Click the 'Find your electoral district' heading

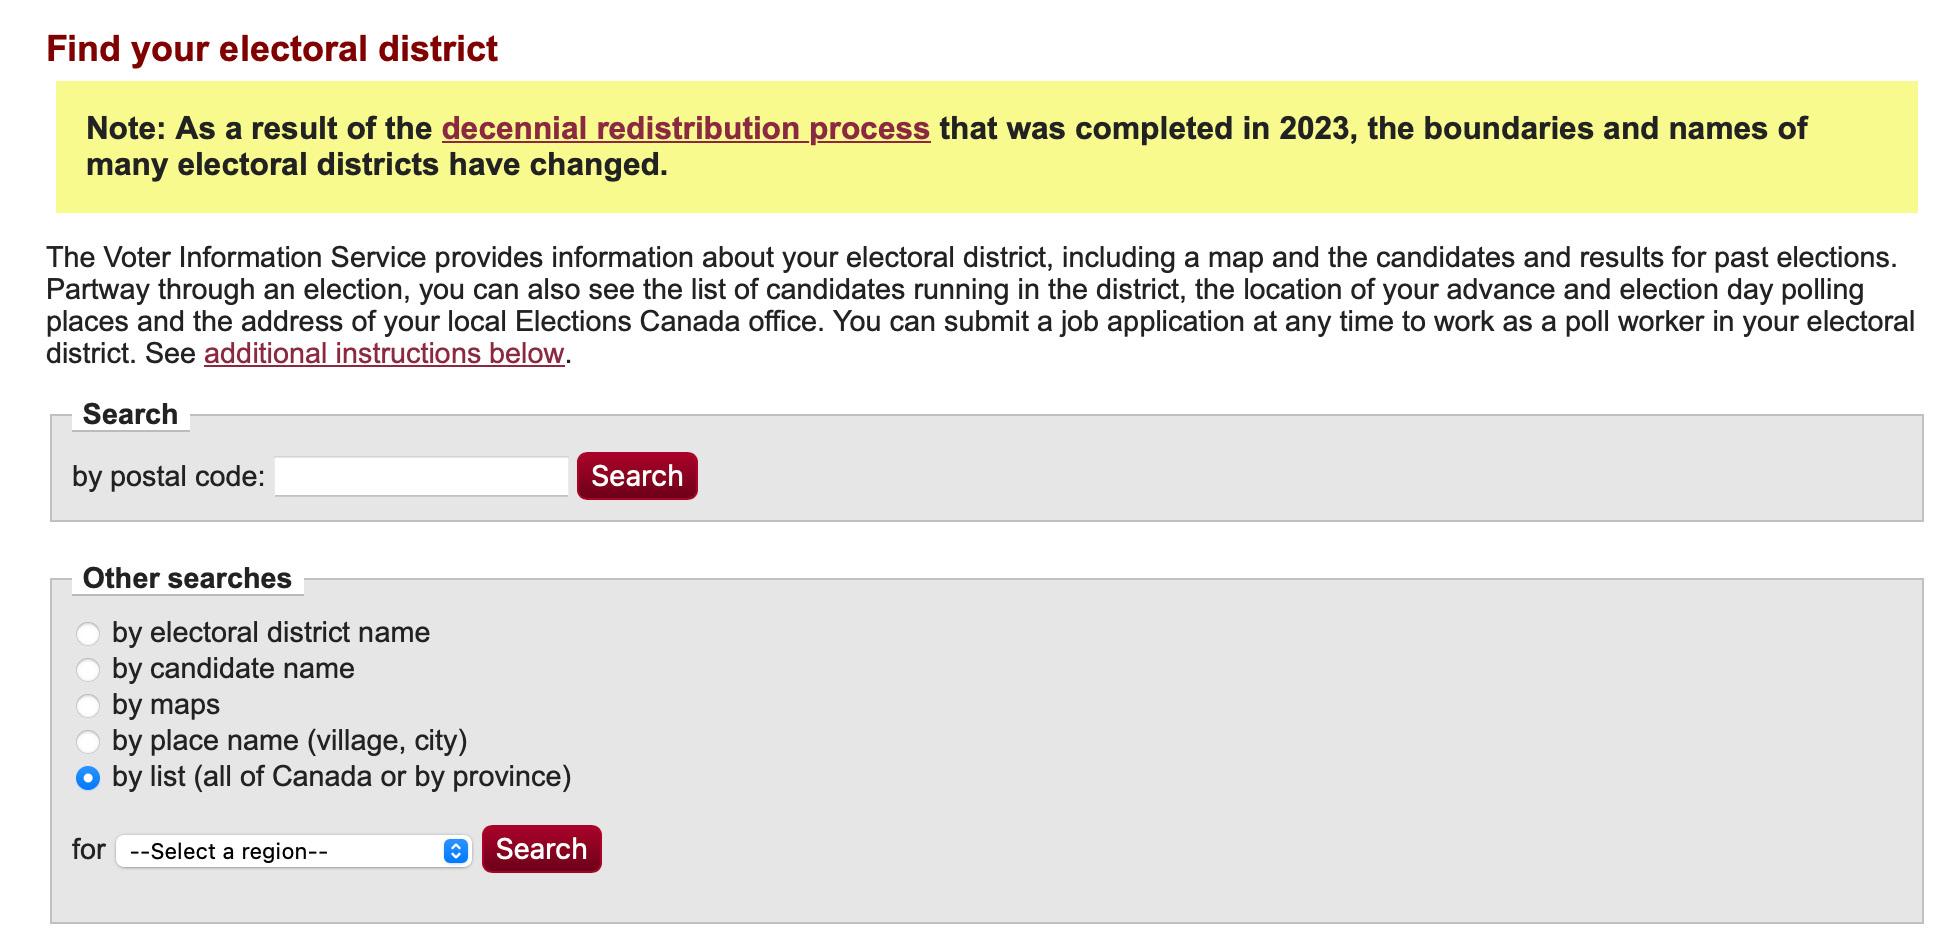pyautogui.click(x=272, y=49)
